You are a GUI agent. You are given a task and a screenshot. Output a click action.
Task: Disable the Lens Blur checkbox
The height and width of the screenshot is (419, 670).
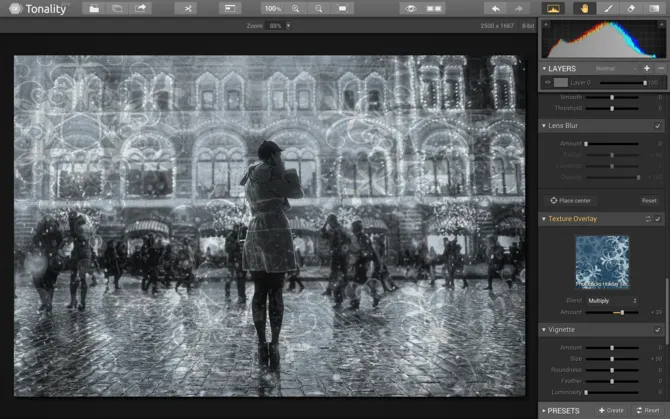[x=657, y=126]
